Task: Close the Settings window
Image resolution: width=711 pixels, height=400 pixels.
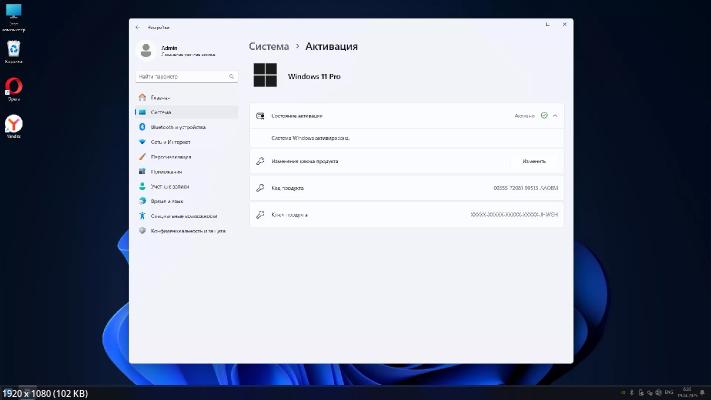Action: [x=565, y=24]
